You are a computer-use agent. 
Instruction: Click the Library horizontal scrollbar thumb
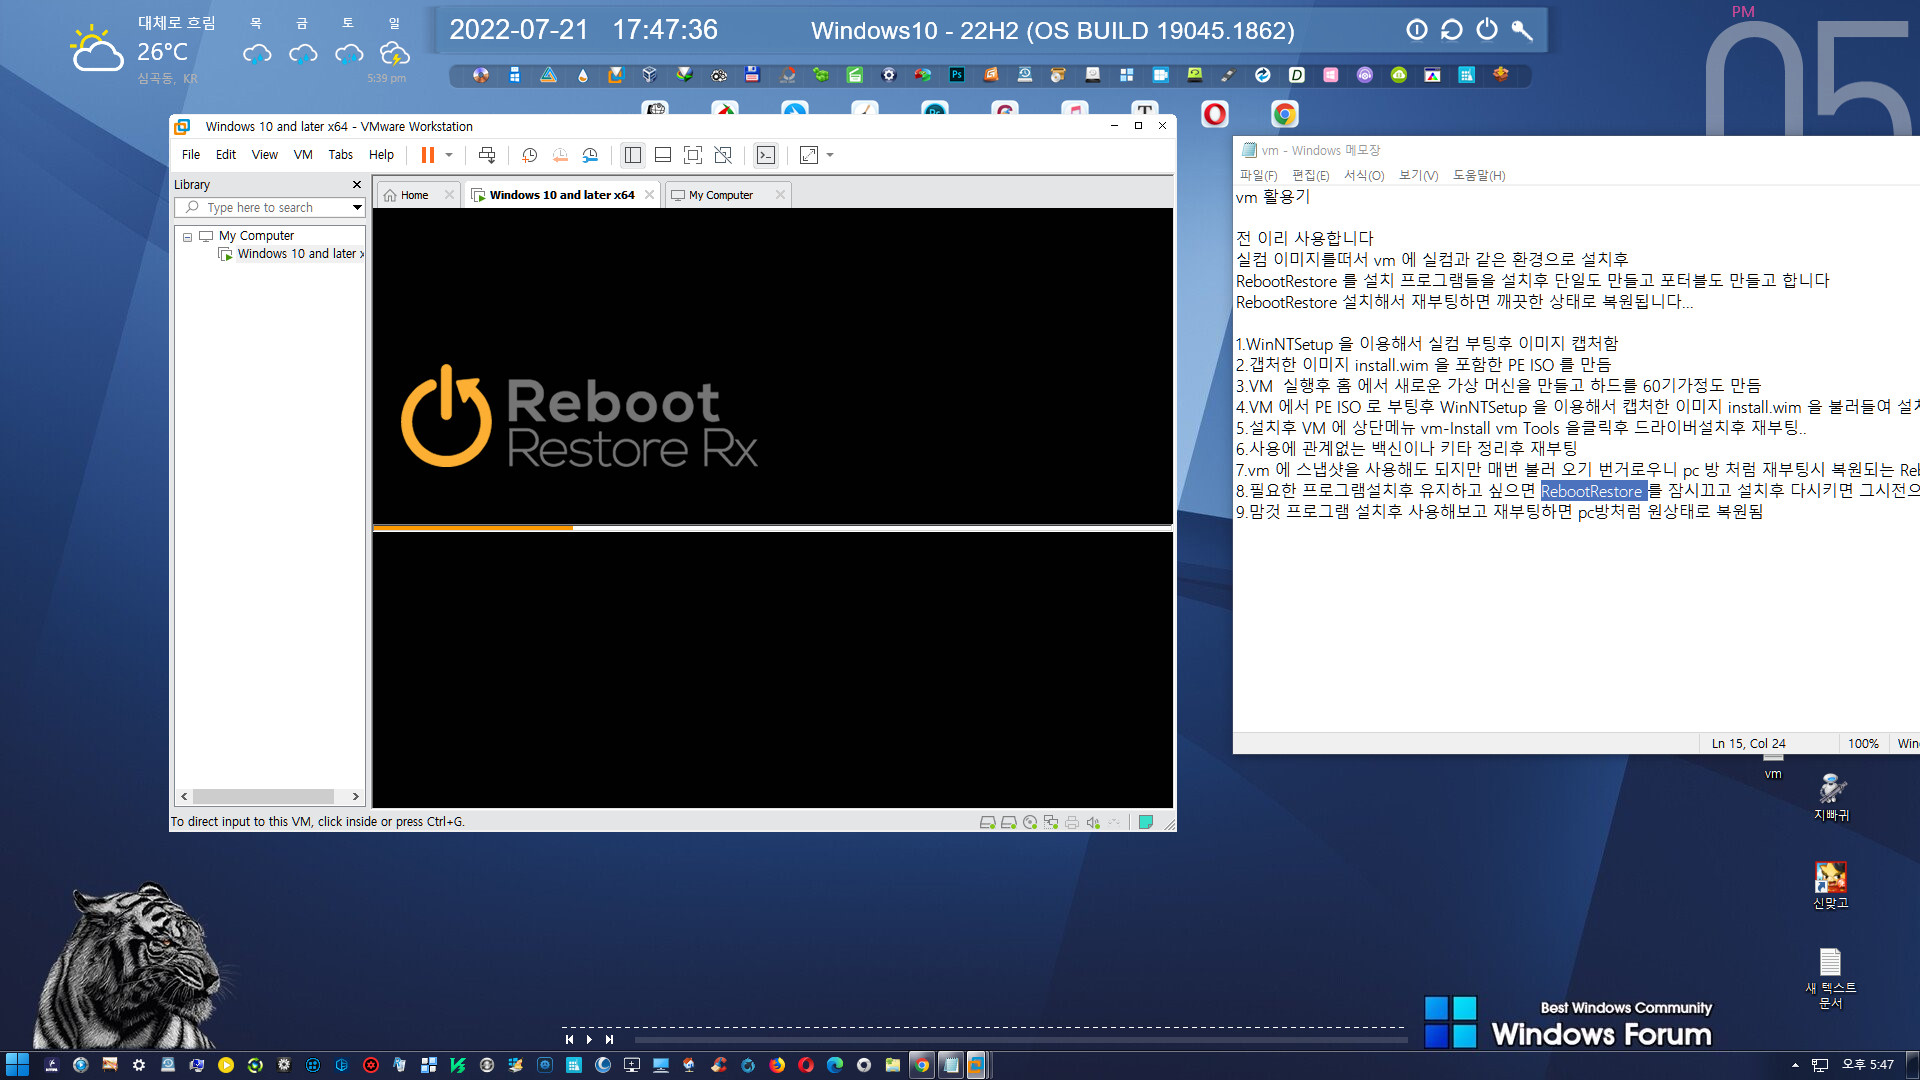[263, 797]
